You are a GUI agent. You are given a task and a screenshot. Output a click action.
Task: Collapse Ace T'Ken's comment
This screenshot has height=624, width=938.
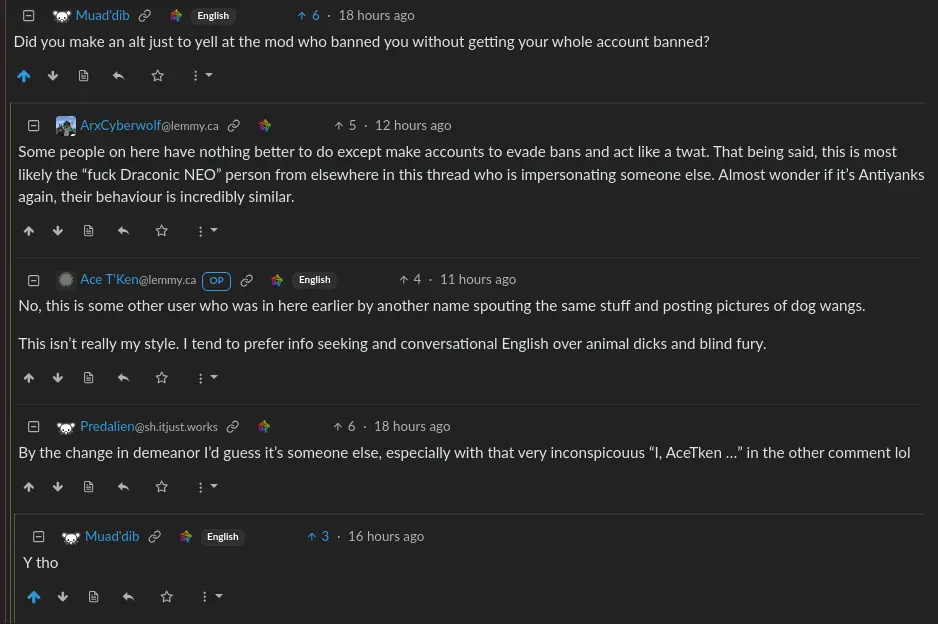[33, 280]
